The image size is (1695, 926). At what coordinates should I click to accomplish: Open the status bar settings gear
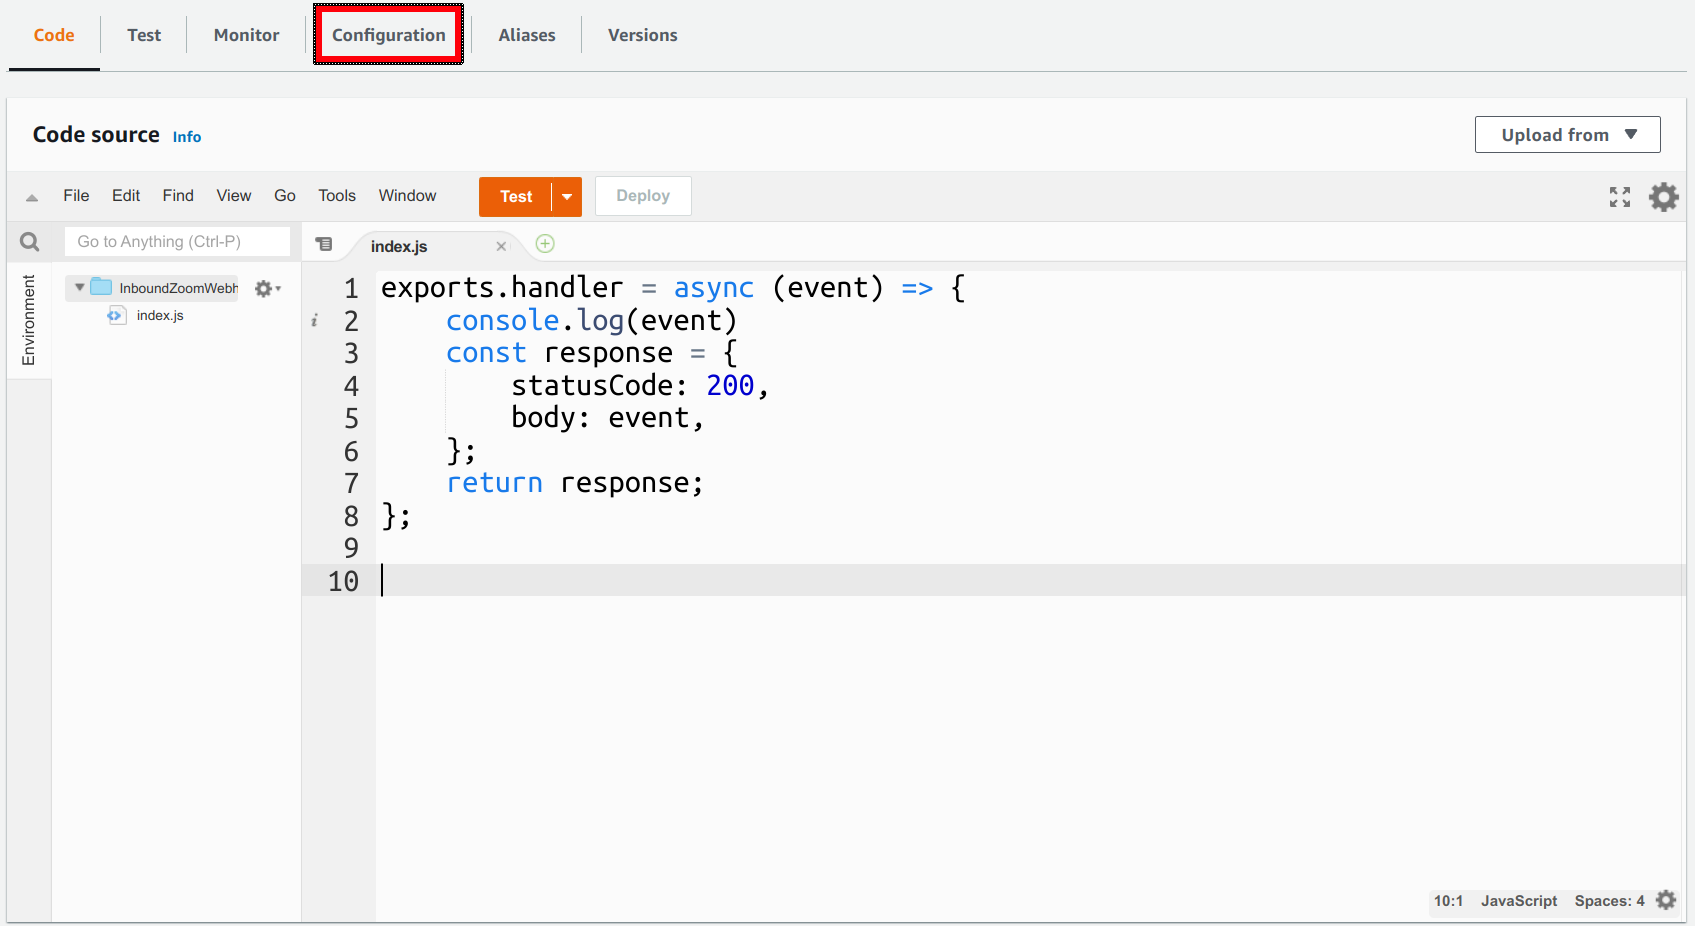(1663, 900)
